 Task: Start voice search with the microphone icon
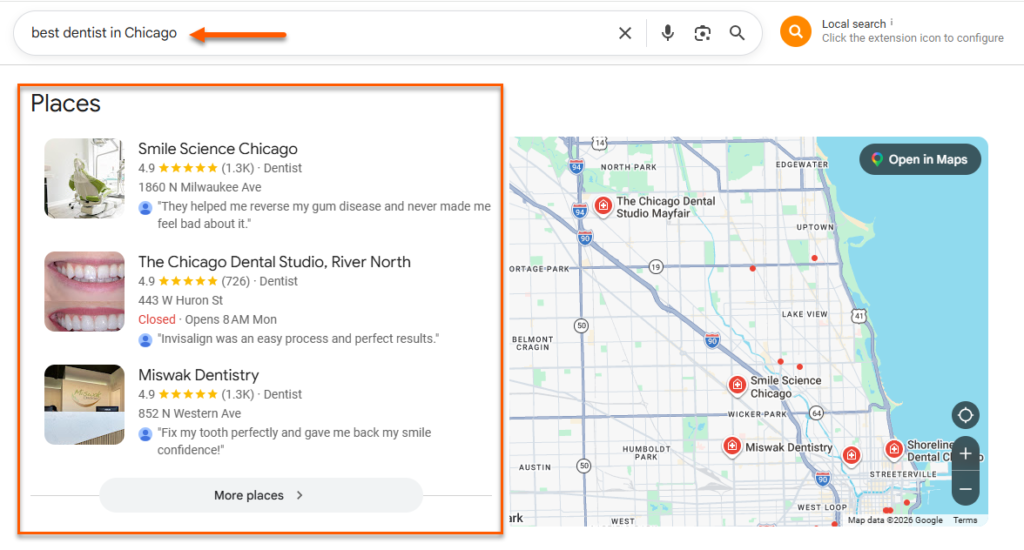(667, 33)
